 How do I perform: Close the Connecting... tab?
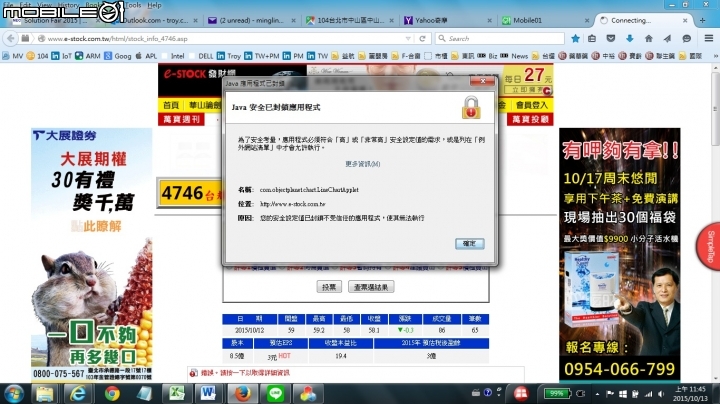pyautogui.click(x=685, y=20)
